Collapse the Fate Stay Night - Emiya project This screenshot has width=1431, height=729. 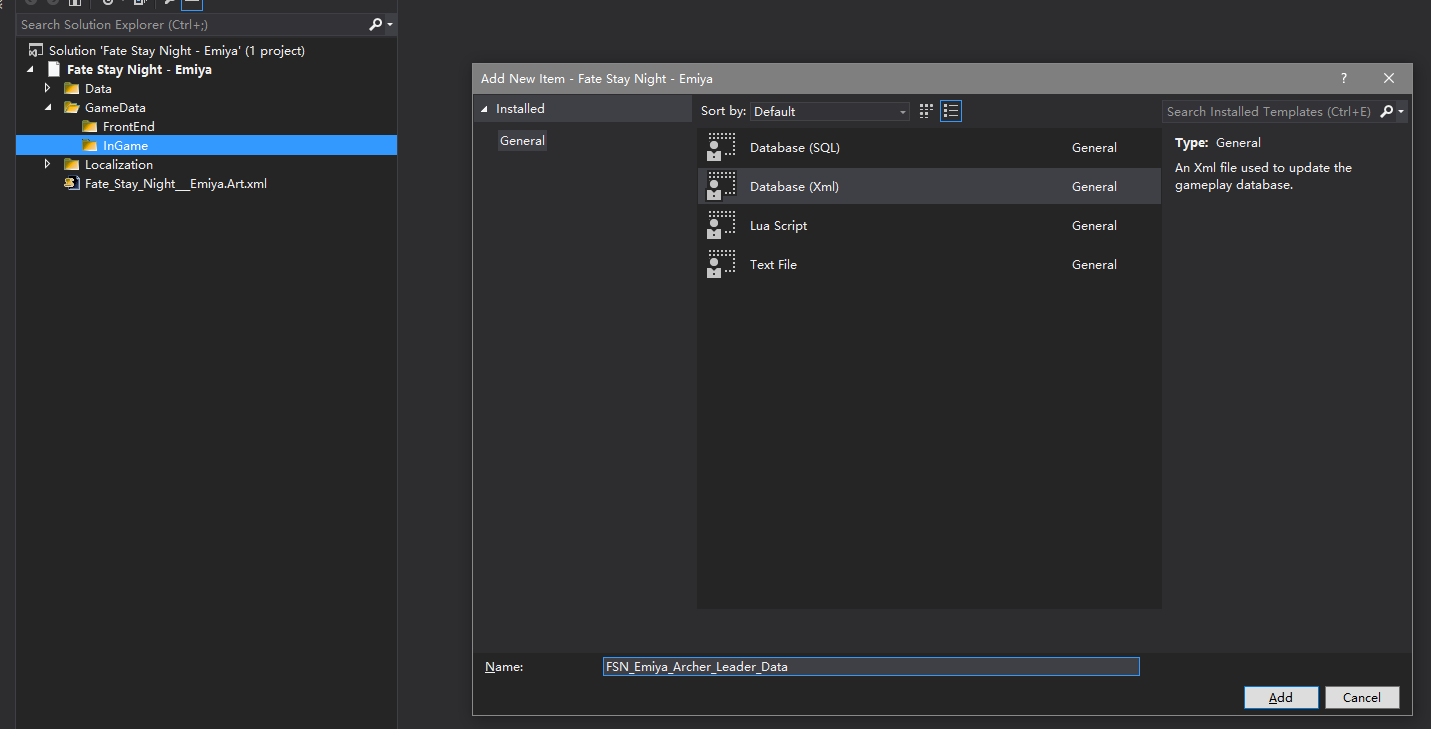coord(29,70)
